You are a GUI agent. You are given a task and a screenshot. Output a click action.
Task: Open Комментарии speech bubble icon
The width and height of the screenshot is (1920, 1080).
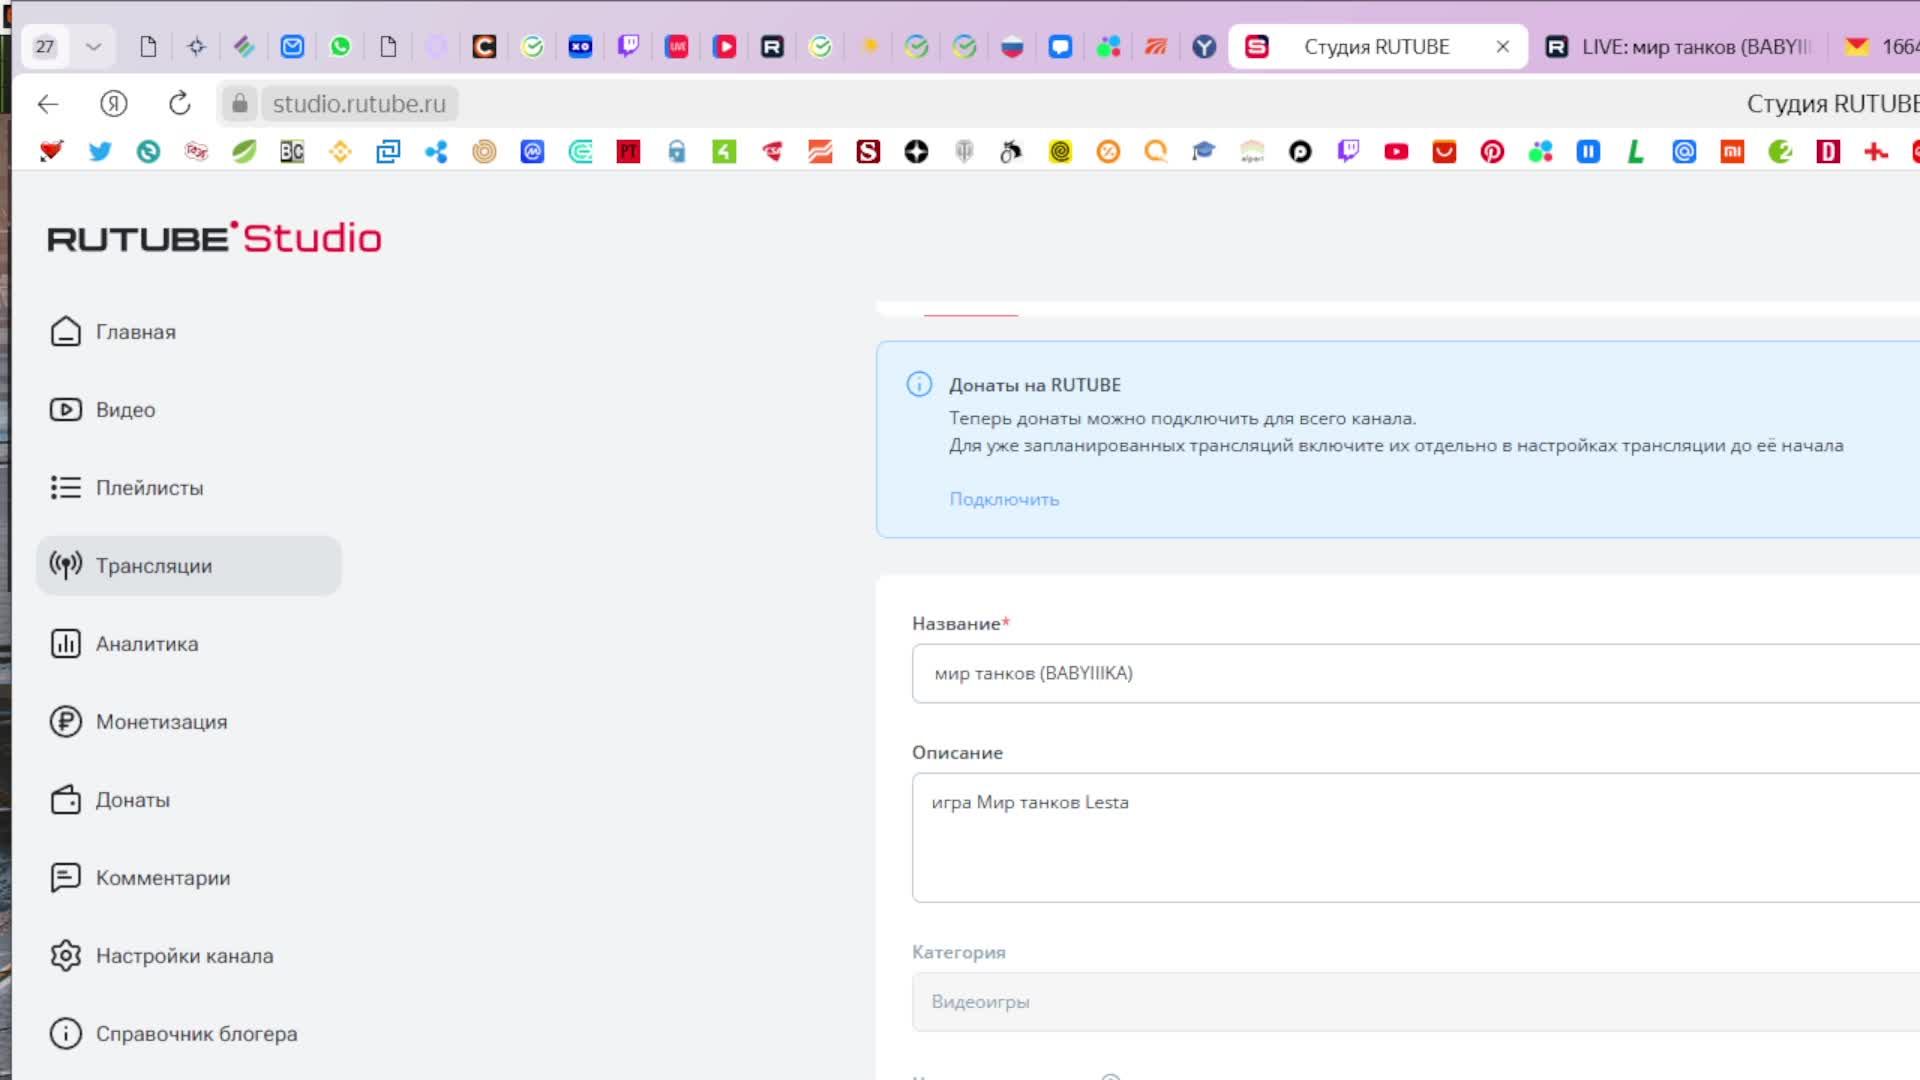coord(66,878)
